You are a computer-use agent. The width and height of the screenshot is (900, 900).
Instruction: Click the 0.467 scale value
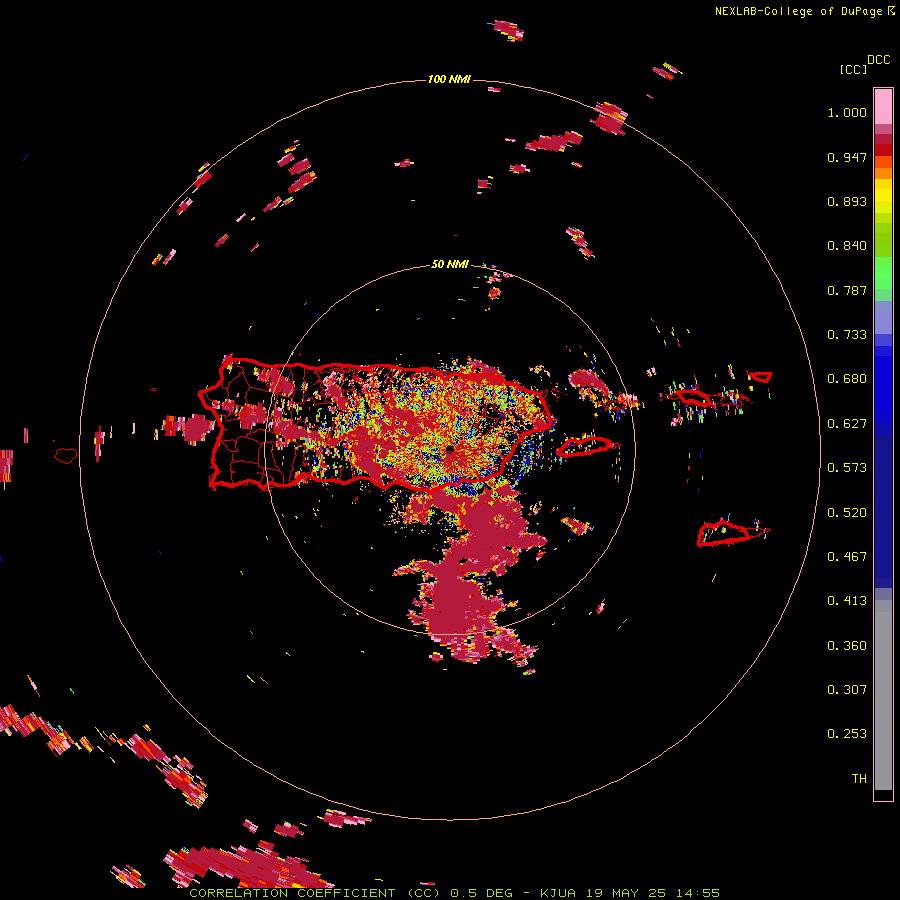[x=847, y=557]
